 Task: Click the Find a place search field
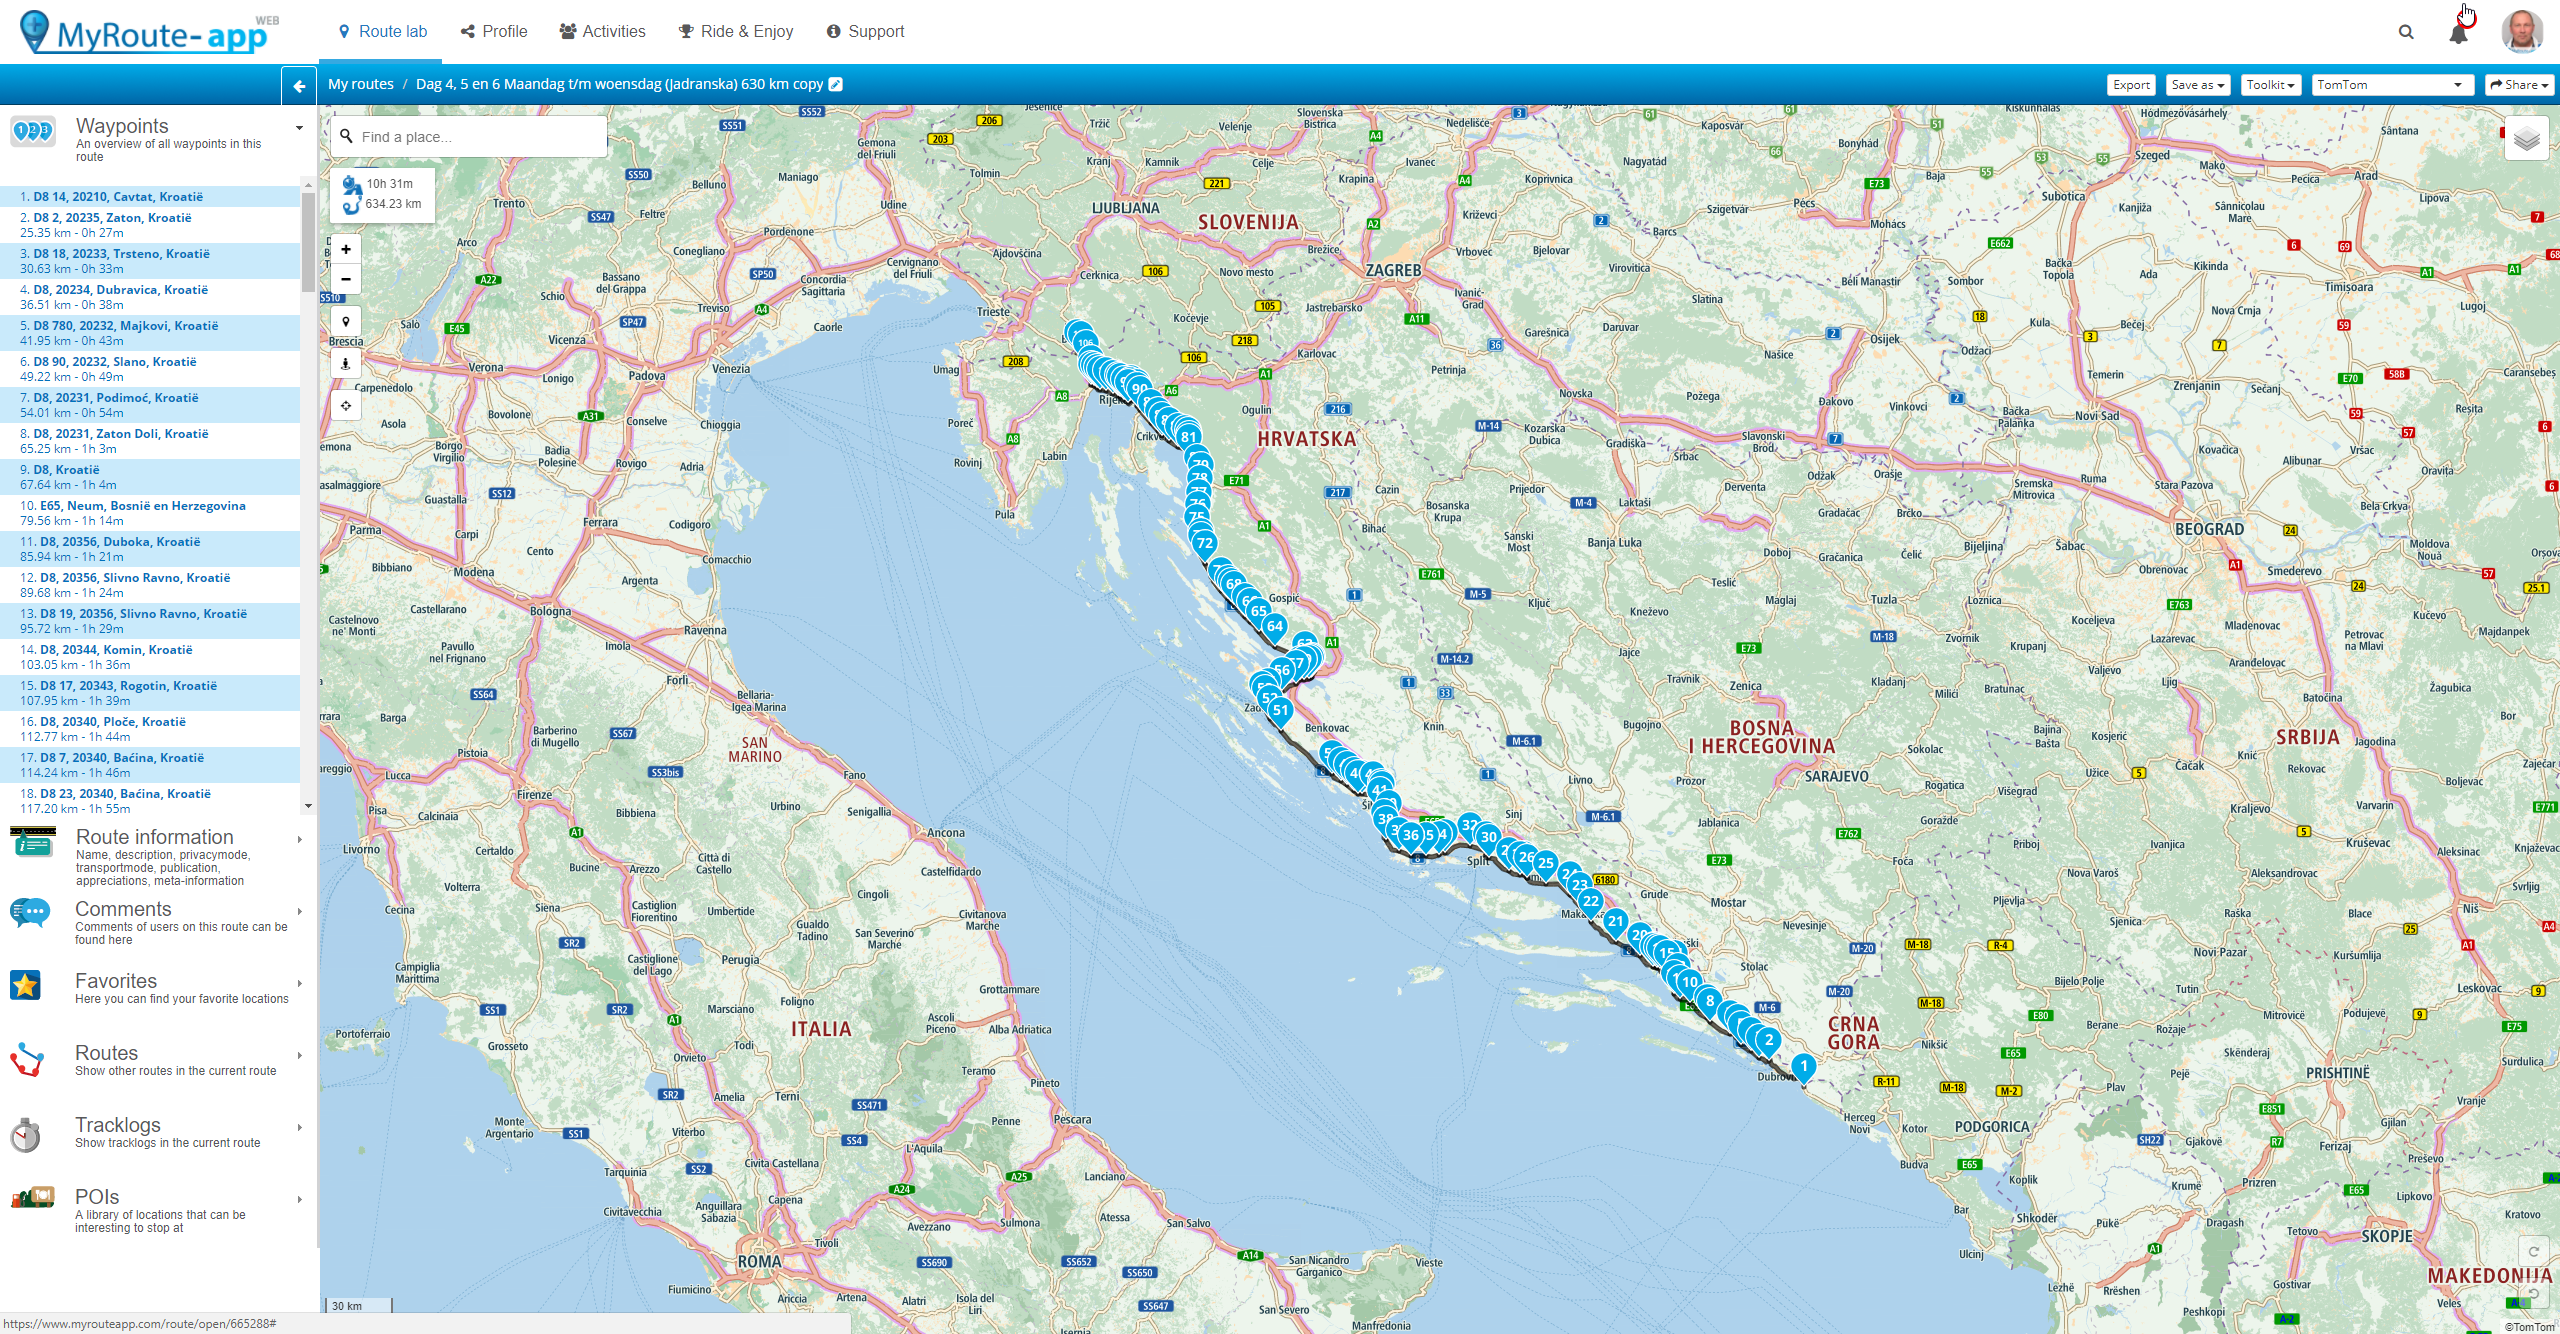[470, 137]
